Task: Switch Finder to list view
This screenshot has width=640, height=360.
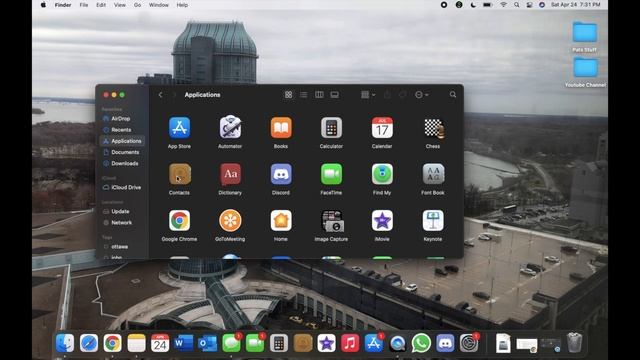Action: pos(304,95)
